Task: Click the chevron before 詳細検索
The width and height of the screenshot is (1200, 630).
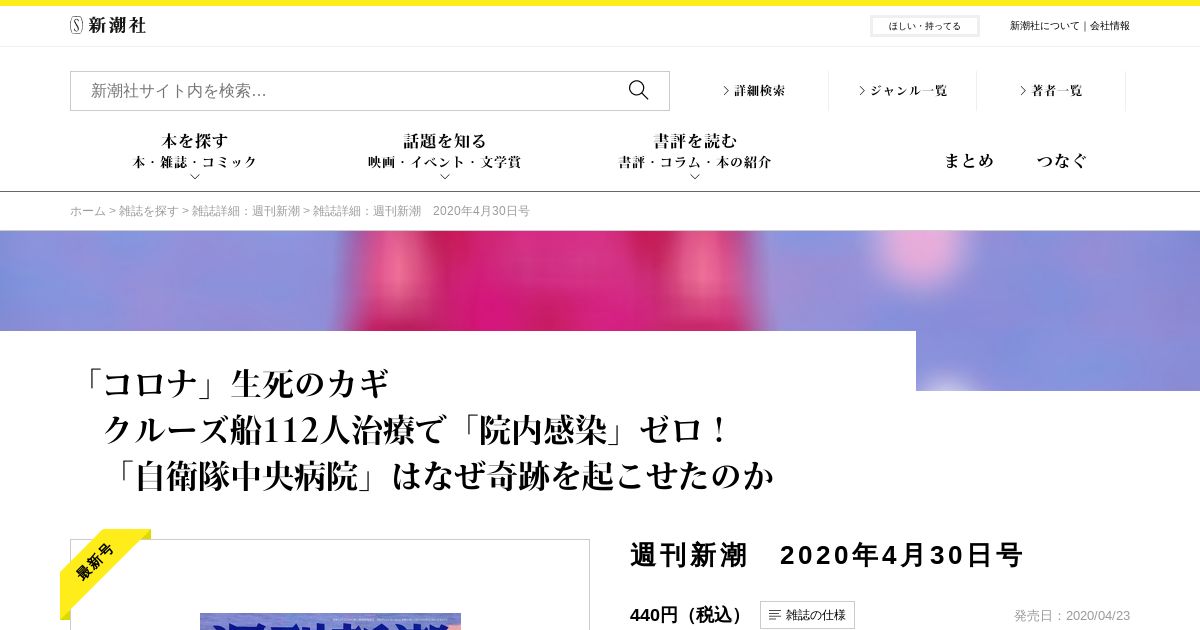Action: pos(726,91)
